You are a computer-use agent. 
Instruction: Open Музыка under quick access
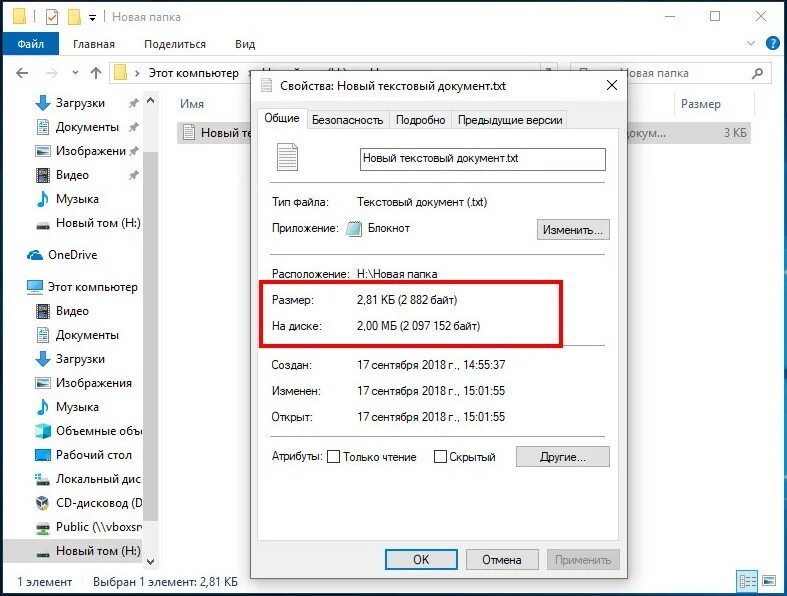coord(77,199)
